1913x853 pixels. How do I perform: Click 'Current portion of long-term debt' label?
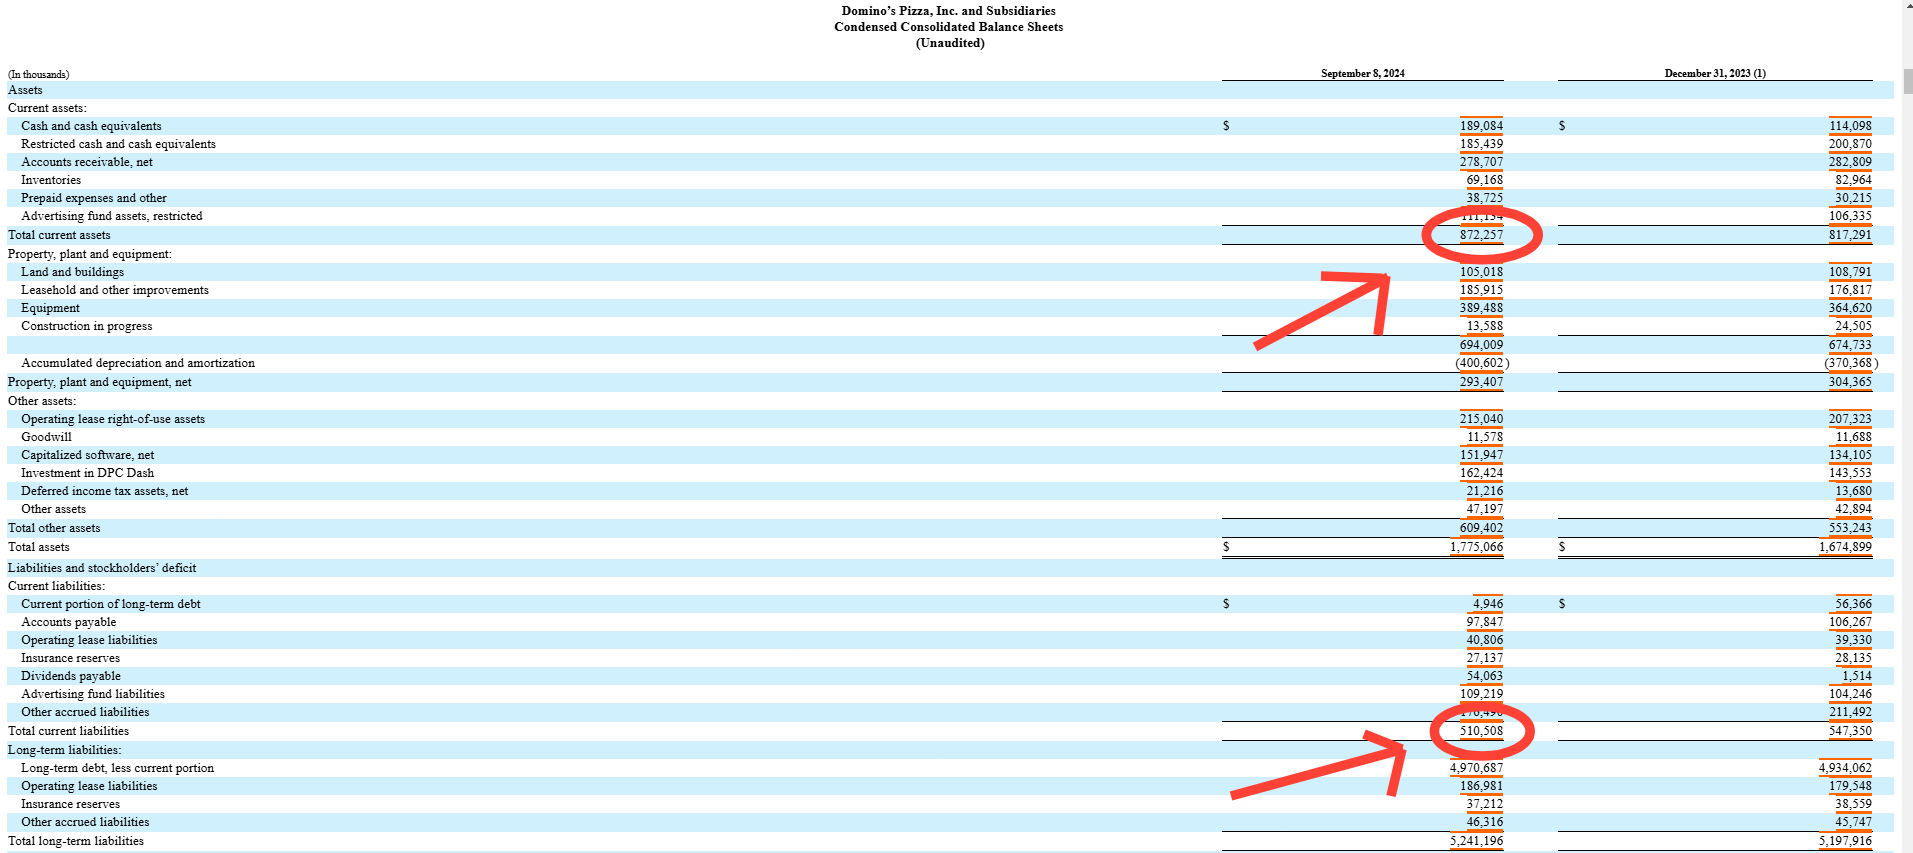coord(111,604)
